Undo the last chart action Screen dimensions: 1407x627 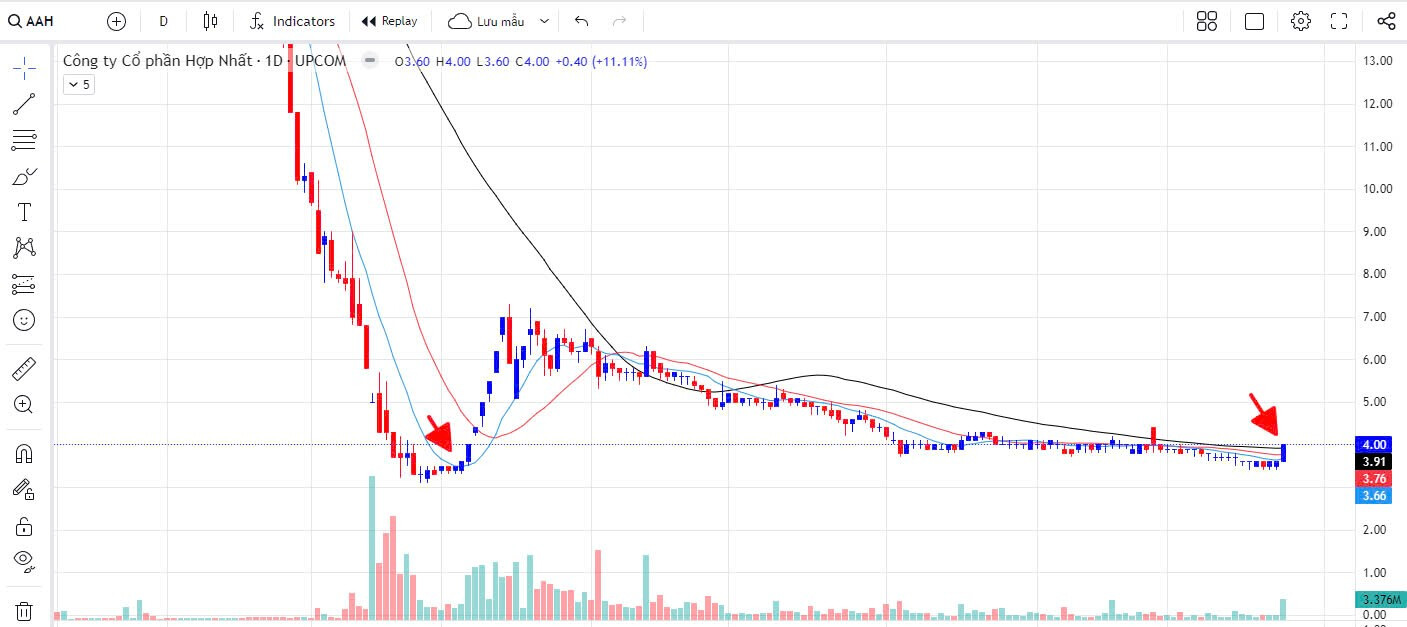point(582,21)
